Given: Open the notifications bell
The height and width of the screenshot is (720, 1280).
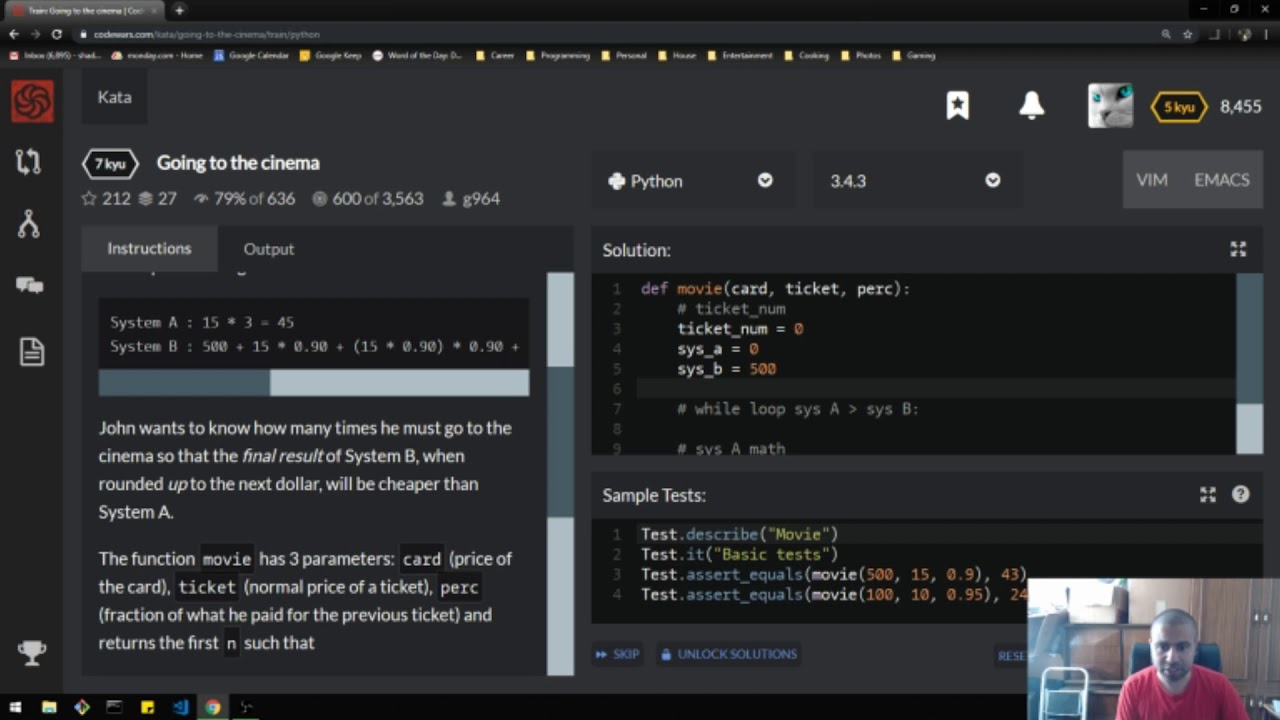Looking at the screenshot, I should coord(1031,105).
